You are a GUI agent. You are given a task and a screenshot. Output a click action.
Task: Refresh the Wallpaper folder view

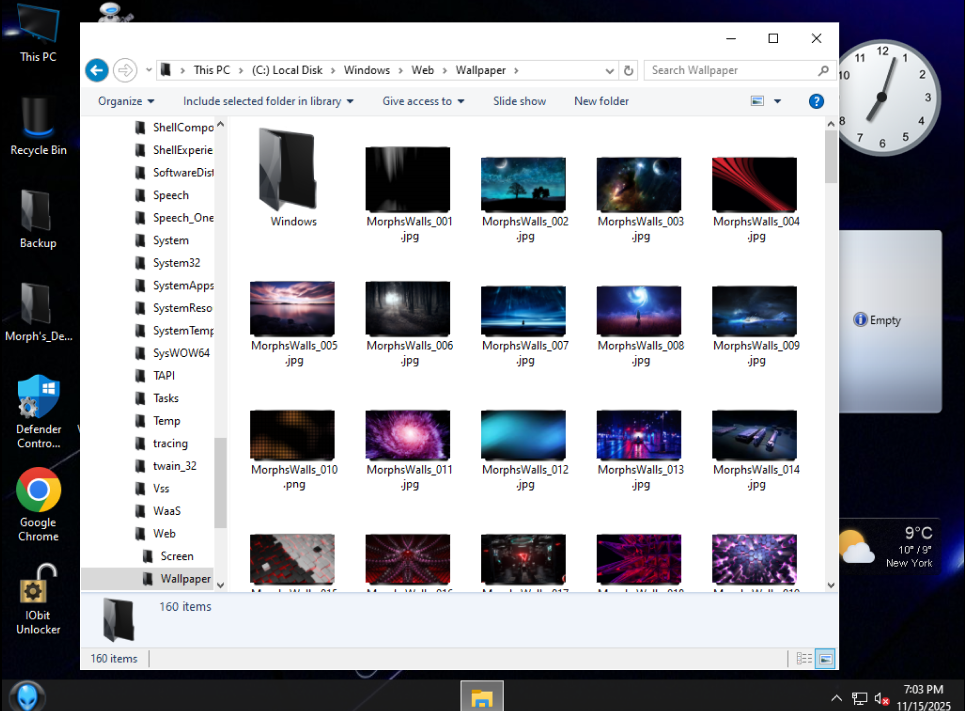tap(629, 70)
